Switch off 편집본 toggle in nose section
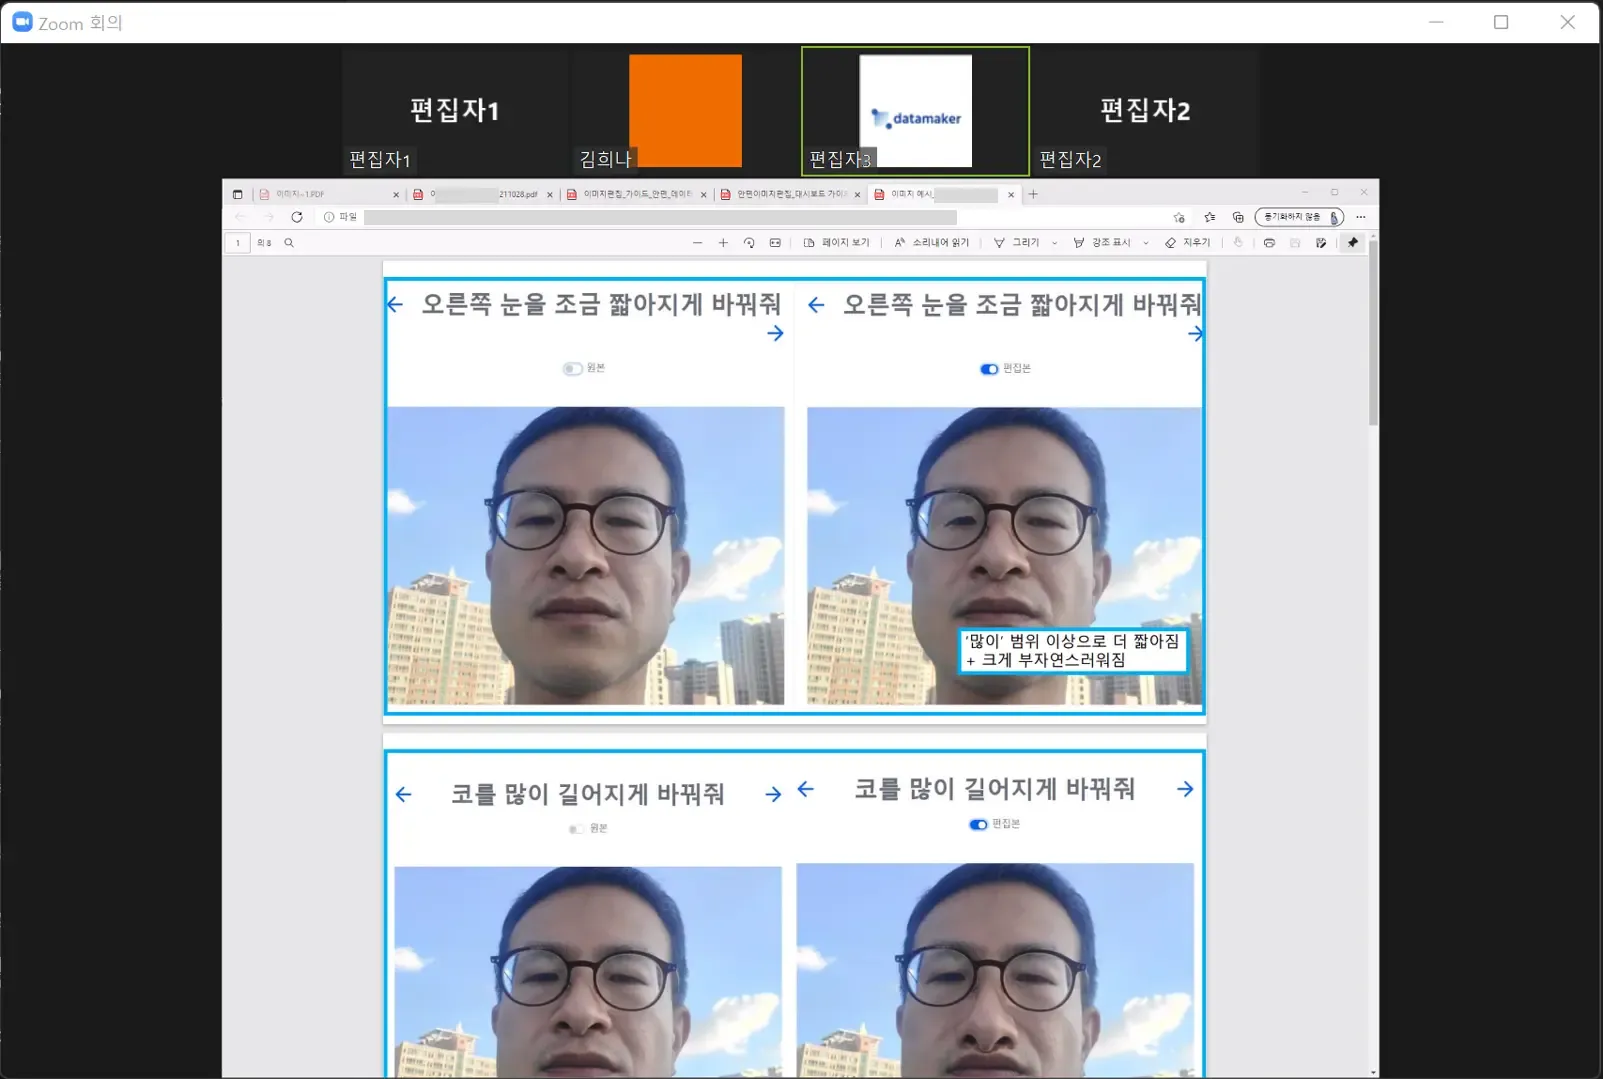Viewport: 1603px width, 1079px height. click(x=977, y=825)
